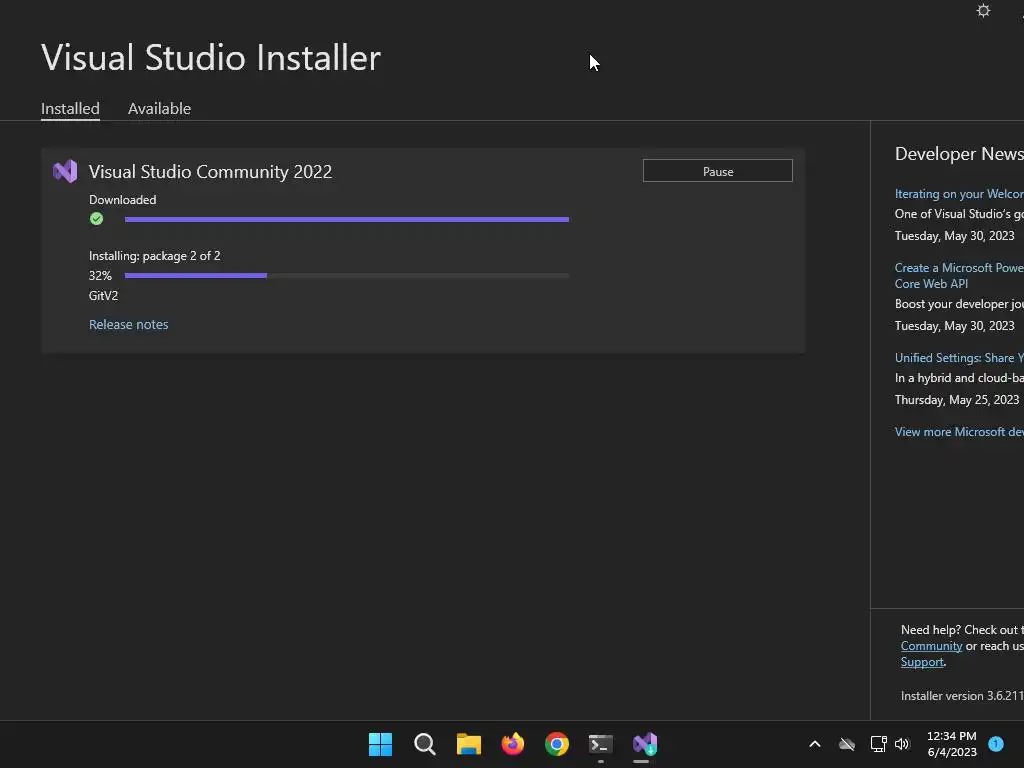Click the Visual Studio Community 2022 logo icon
The height and width of the screenshot is (768, 1024).
tap(65, 171)
